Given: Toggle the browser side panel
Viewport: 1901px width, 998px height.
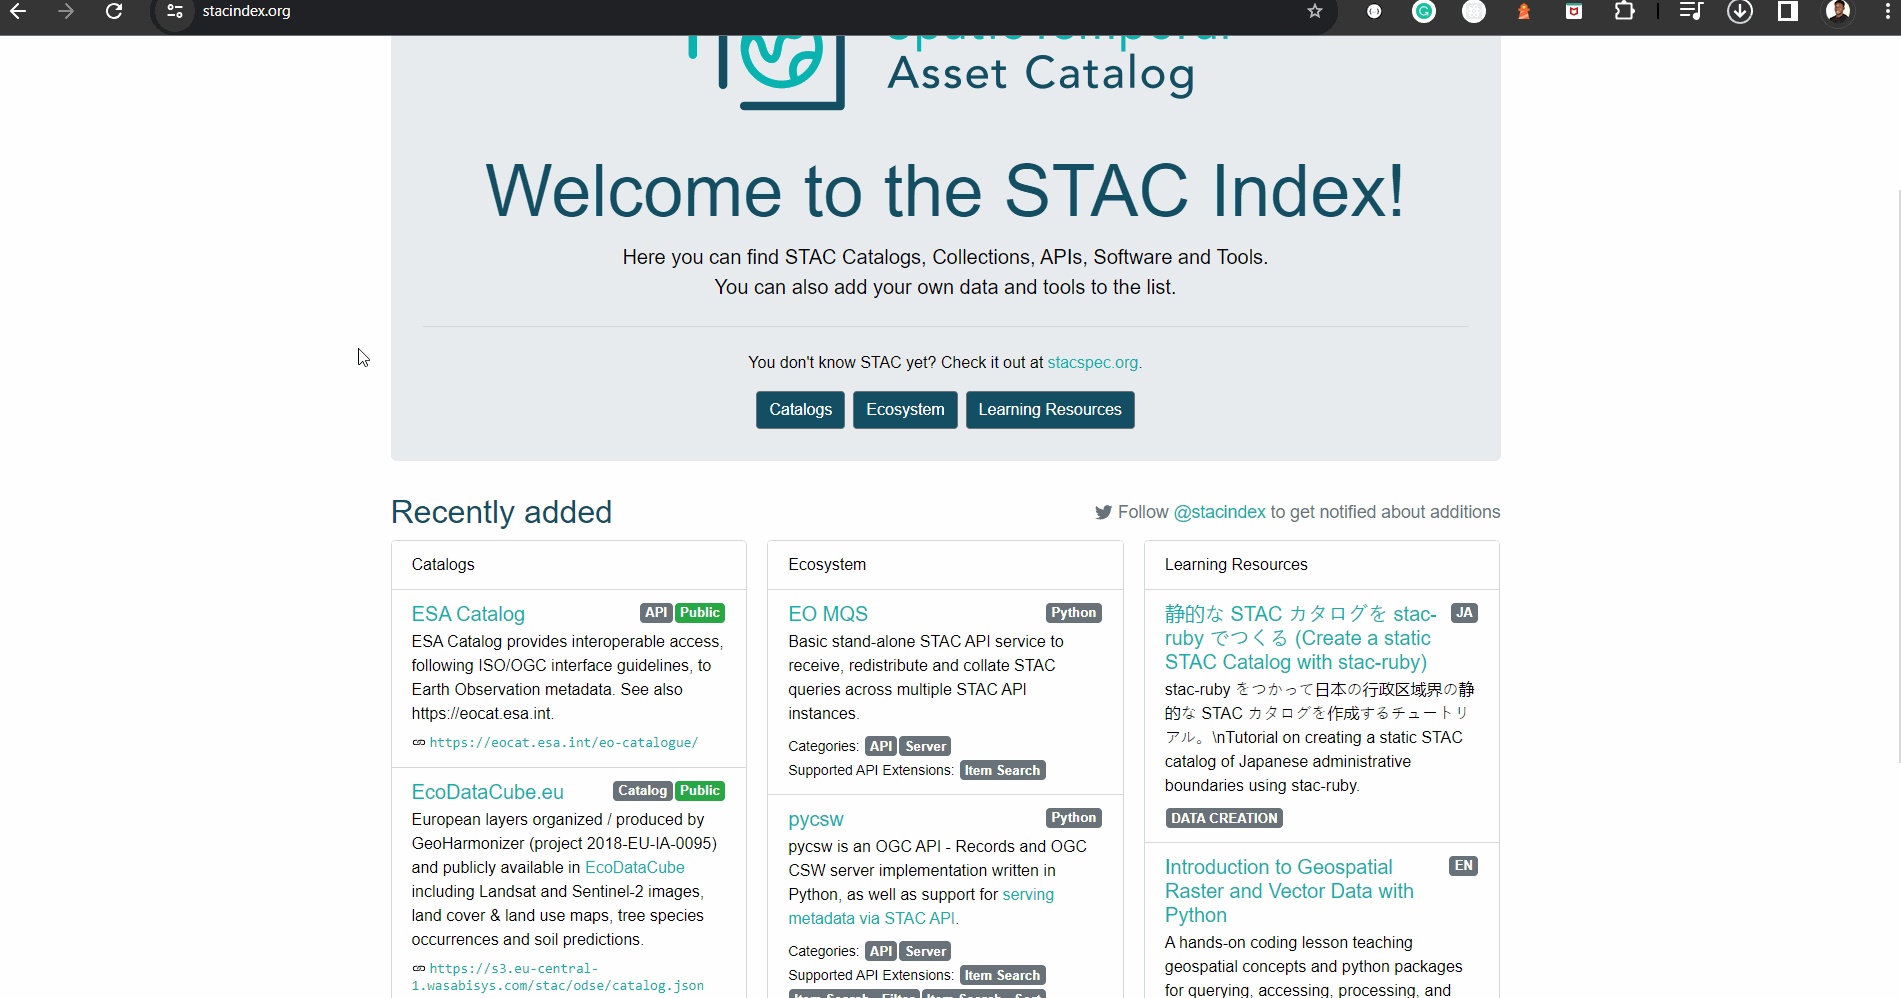Looking at the screenshot, I should [x=1789, y=12].
